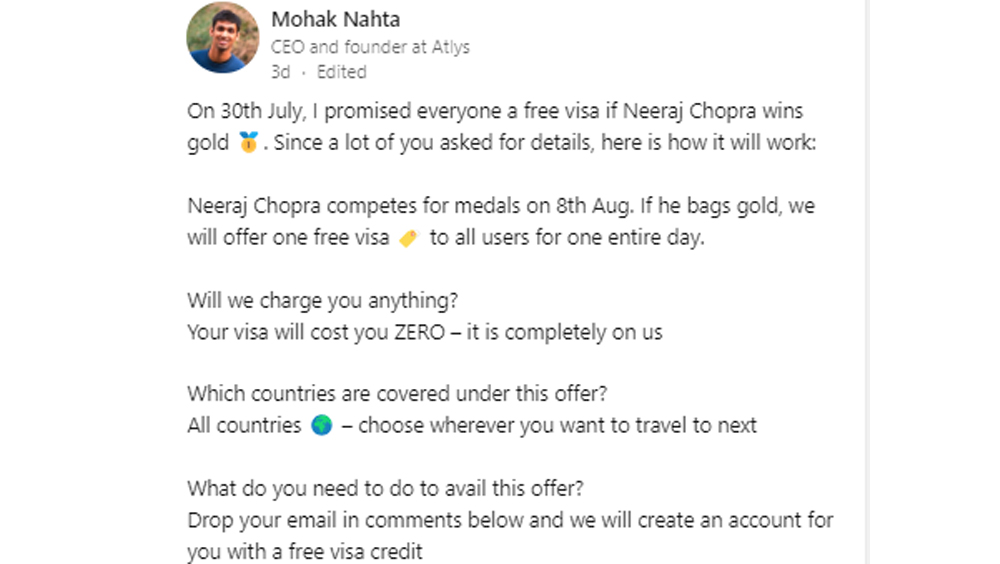Click the 'Drop your email in comments' line
The height and width of the screenshot is (564, 1000).
[510, 521]
